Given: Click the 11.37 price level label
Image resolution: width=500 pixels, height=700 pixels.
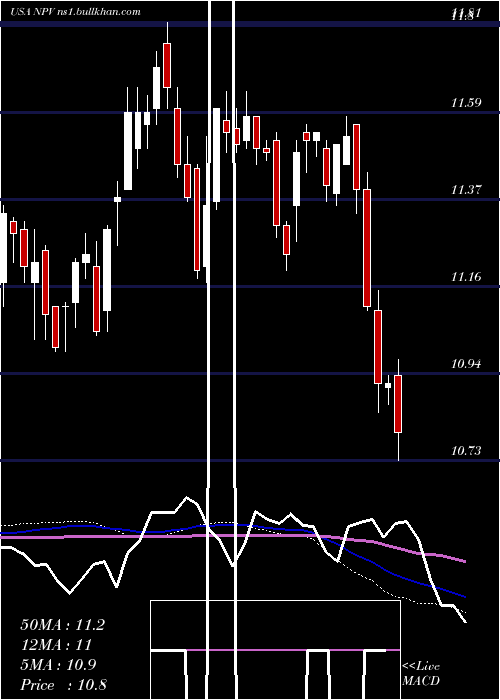Looking at the screenshot, I should 466,190.
